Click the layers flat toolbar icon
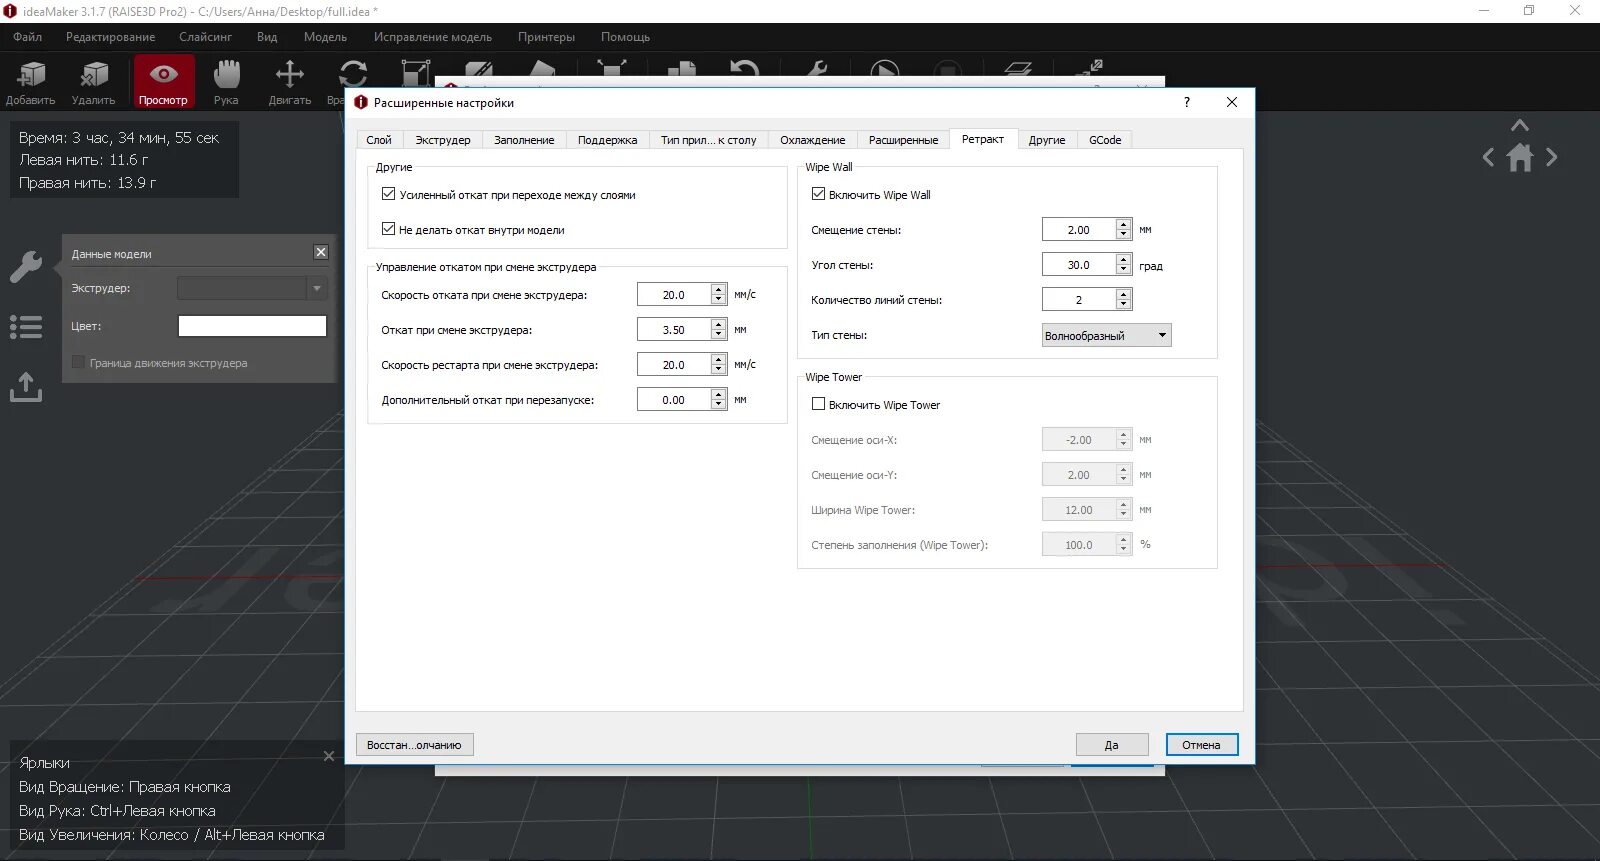This screenshot has width=1600, height=861. pyautogui.click(x=1017, y=70)
